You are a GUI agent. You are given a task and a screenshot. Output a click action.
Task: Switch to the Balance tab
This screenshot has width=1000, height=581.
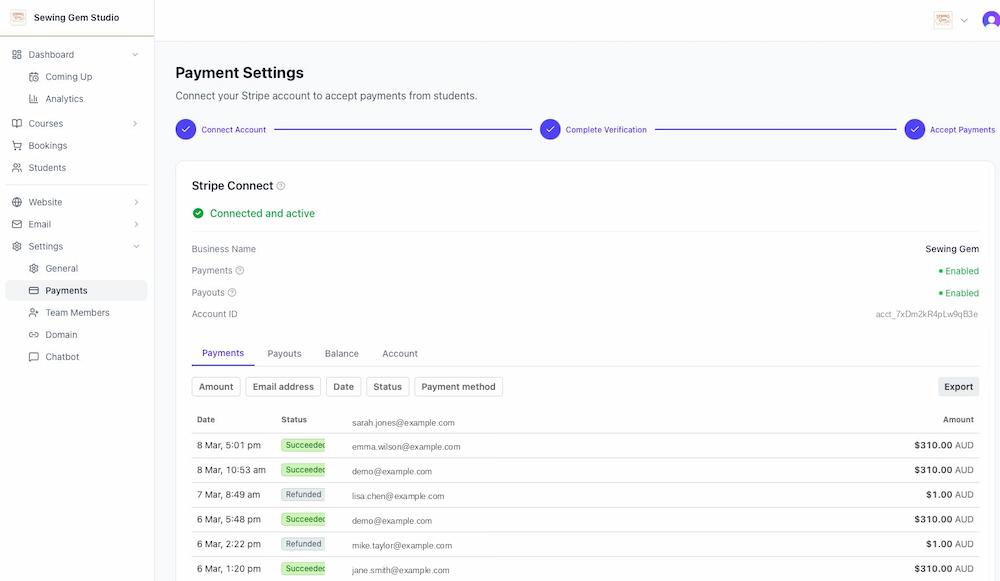pos(341,353)
